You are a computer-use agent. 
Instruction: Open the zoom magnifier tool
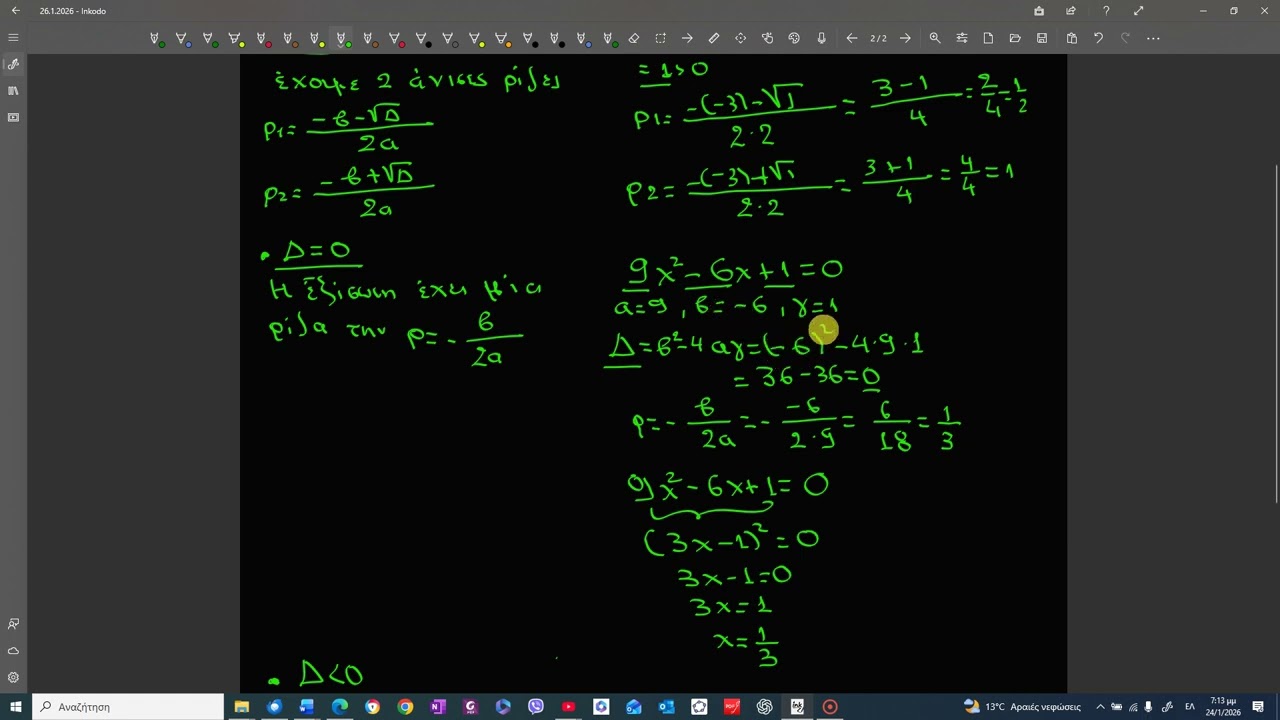935,38
